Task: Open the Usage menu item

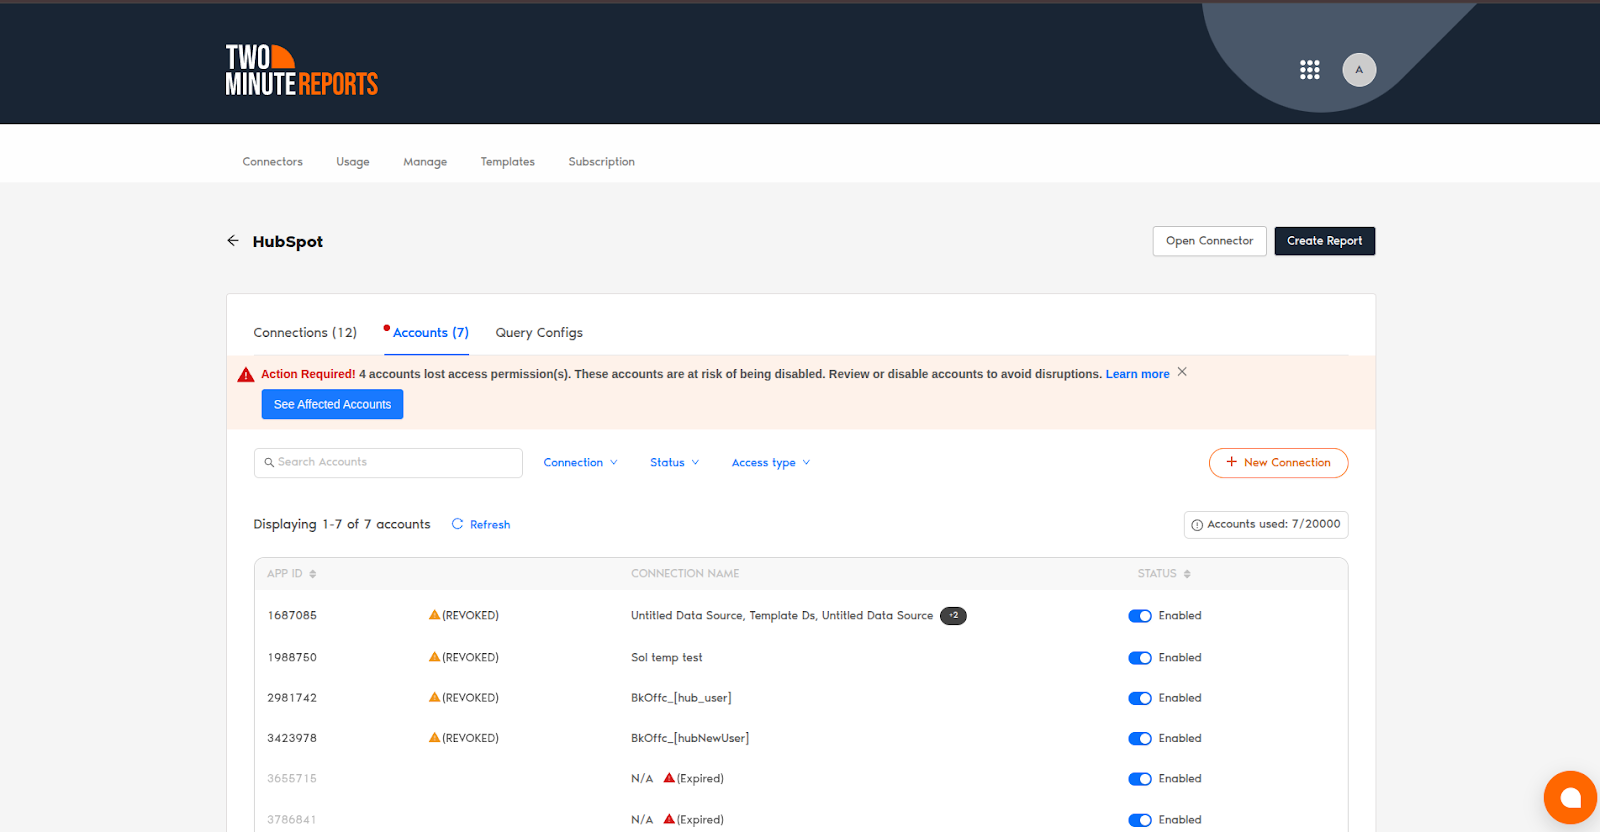Action: point(353,162)
